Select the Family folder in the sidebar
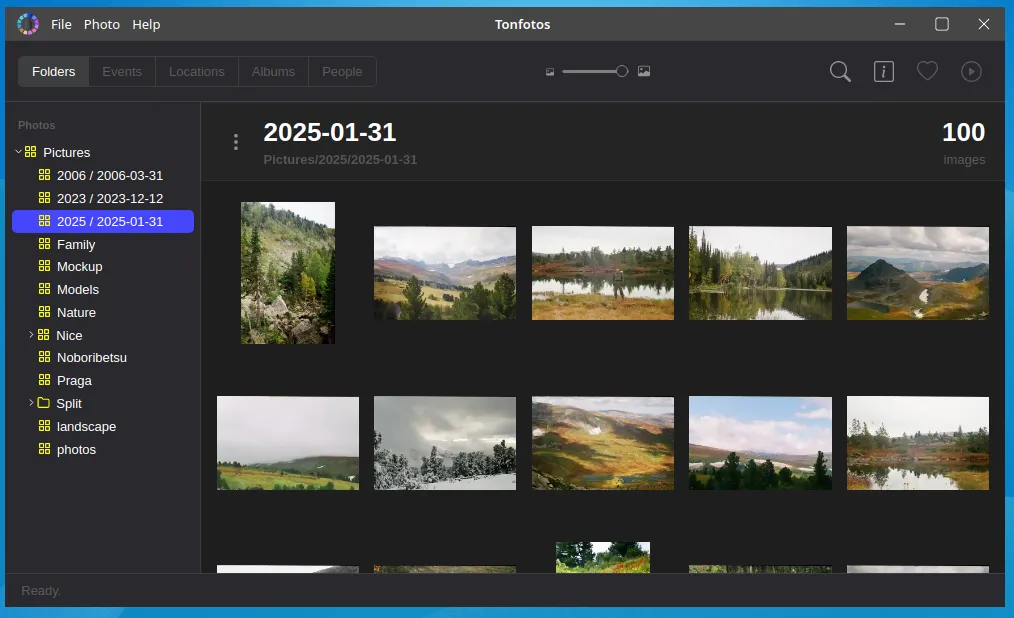The image size is (1014, 618). click(78, 244)
